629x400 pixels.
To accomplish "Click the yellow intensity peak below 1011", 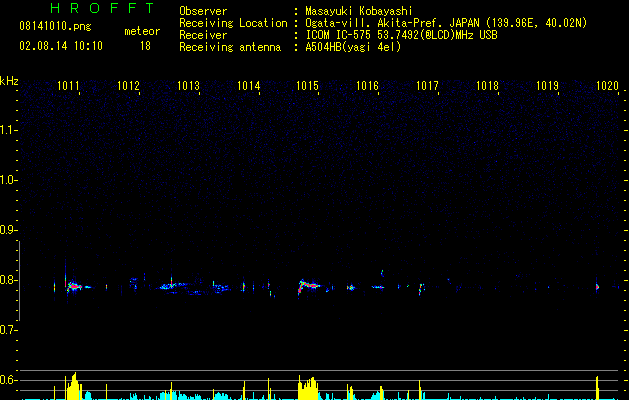I will coord(73,386).
